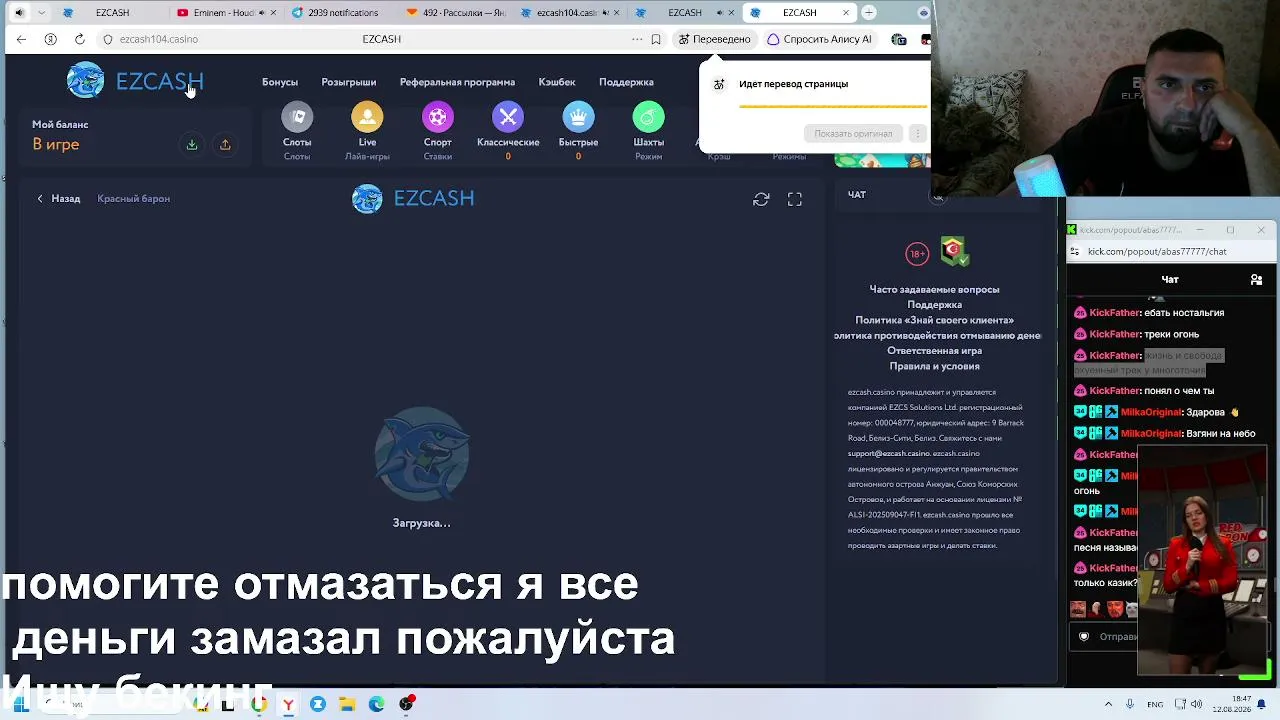Open the Поддержка link in the footer
Image resolution: width=1280 pixels, height=720 pixels.
click(934, 305)
